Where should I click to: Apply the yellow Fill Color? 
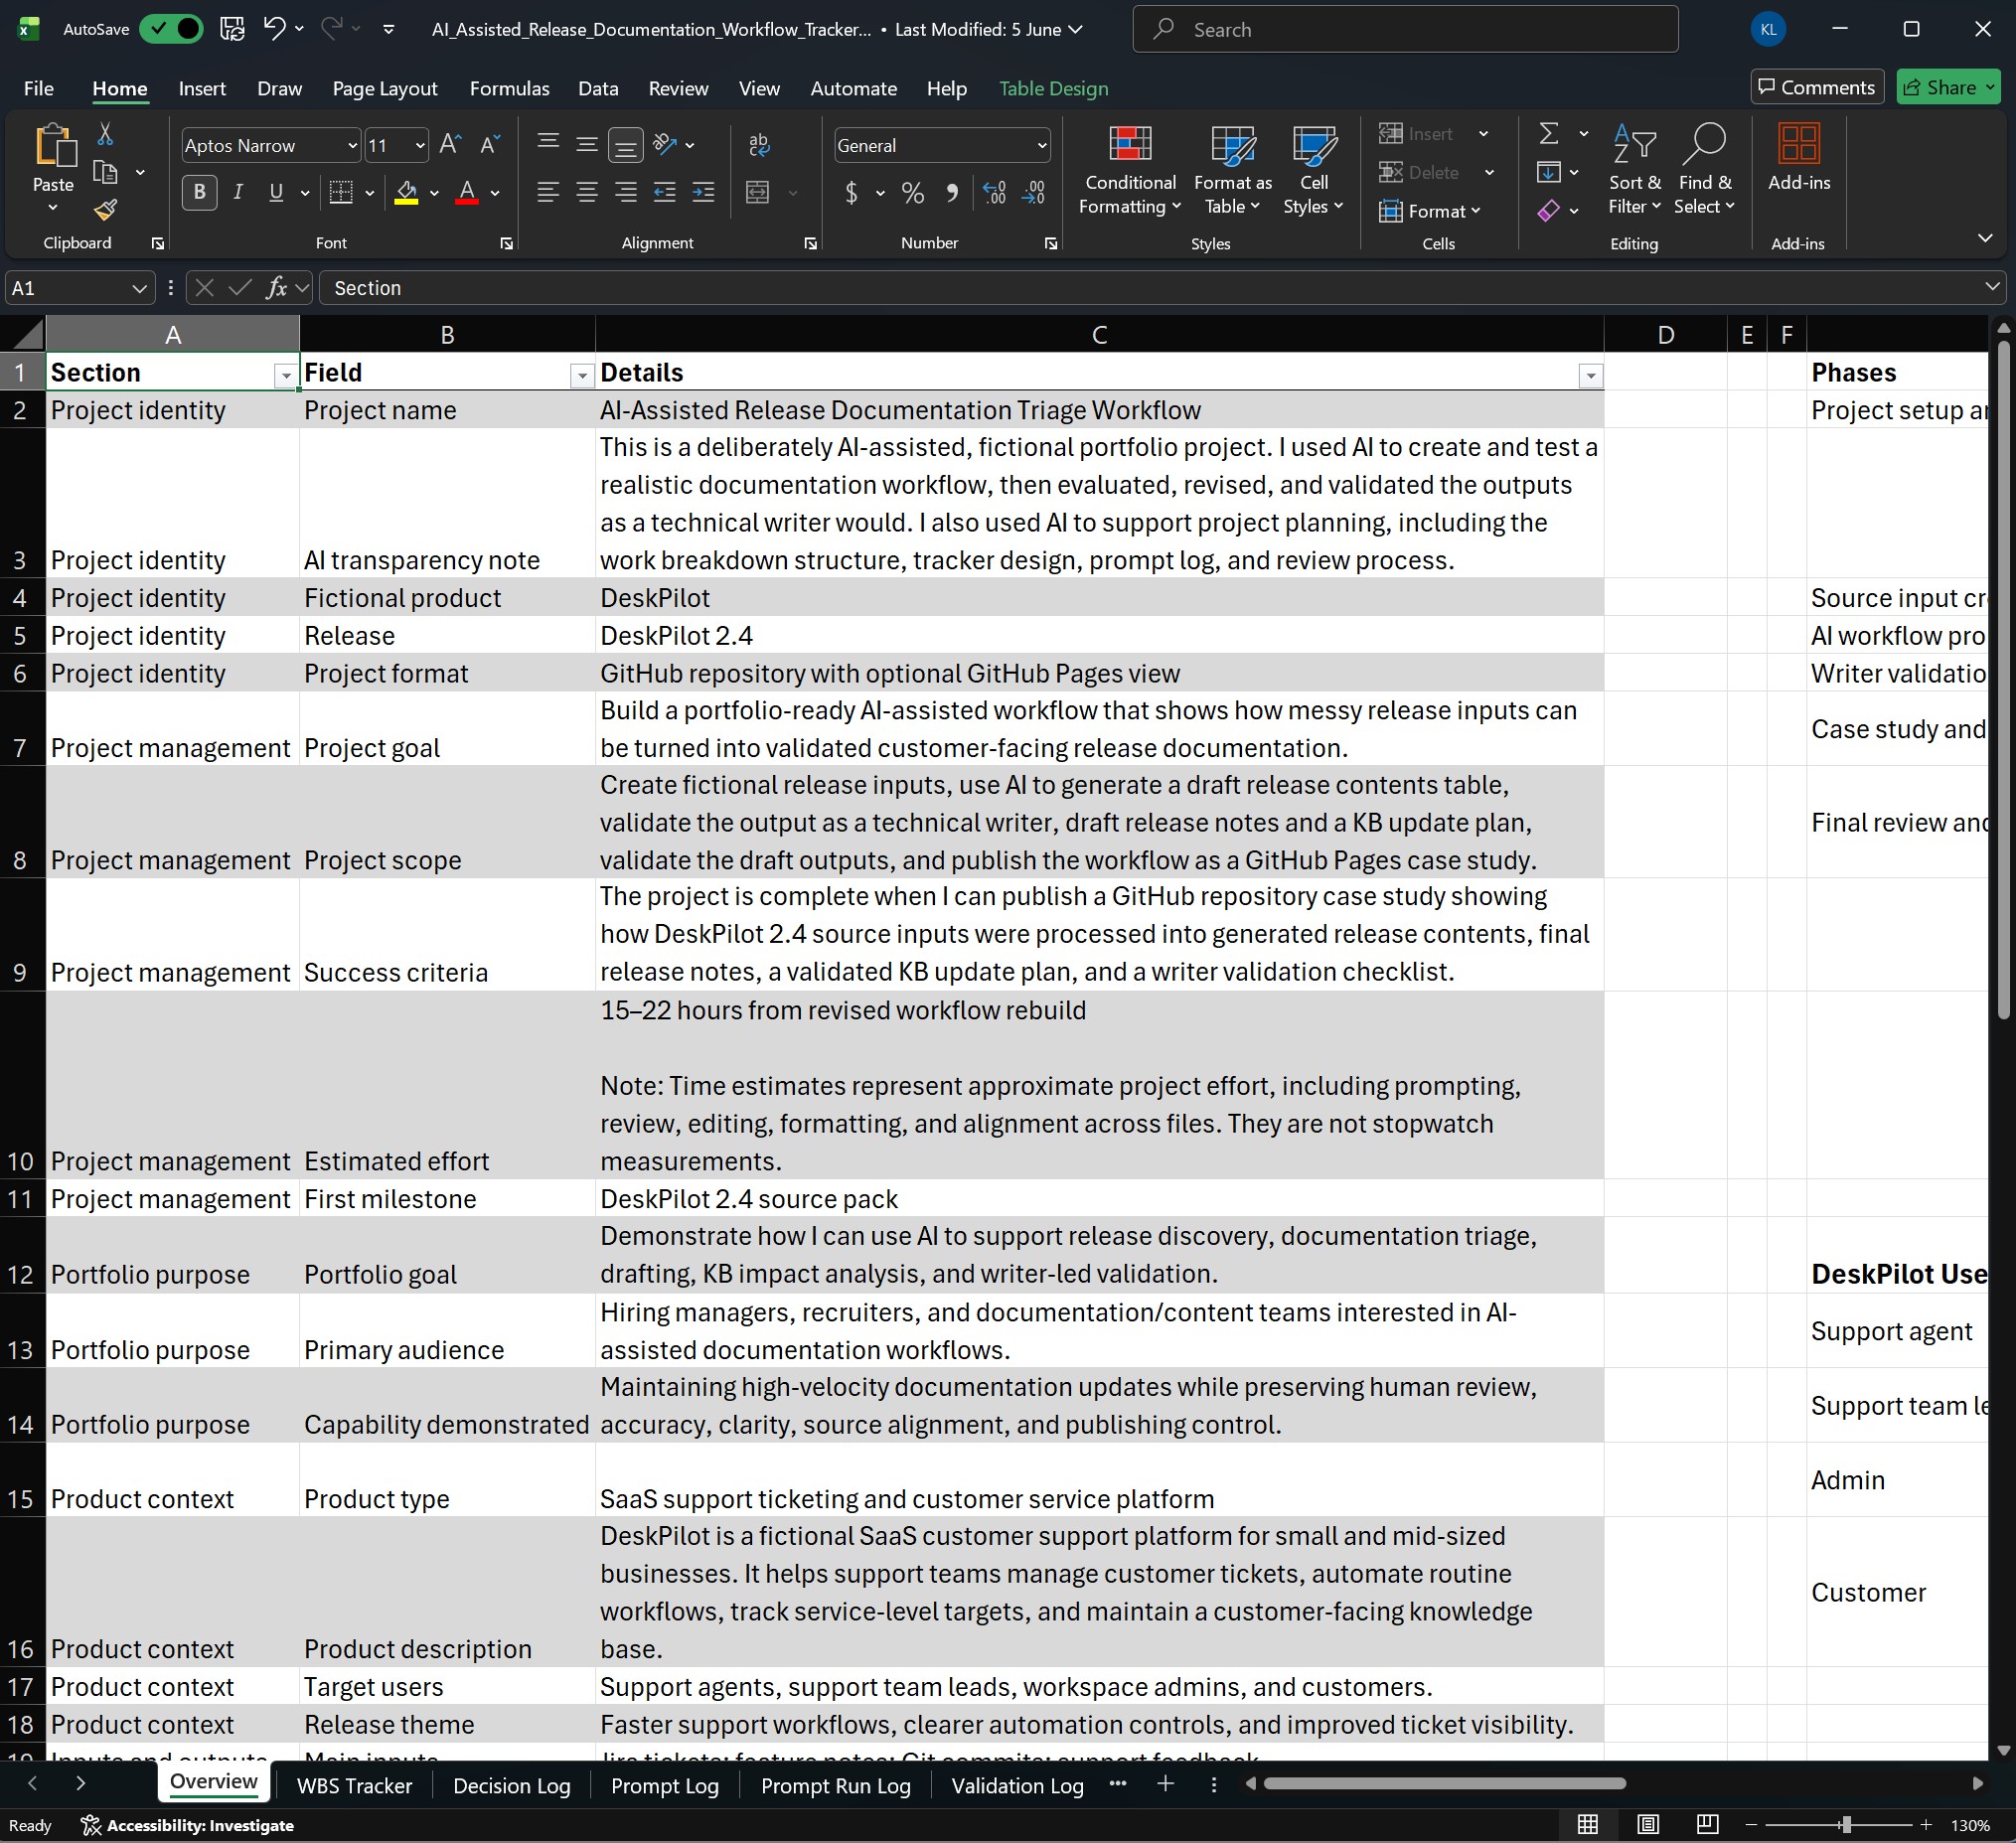406,192
